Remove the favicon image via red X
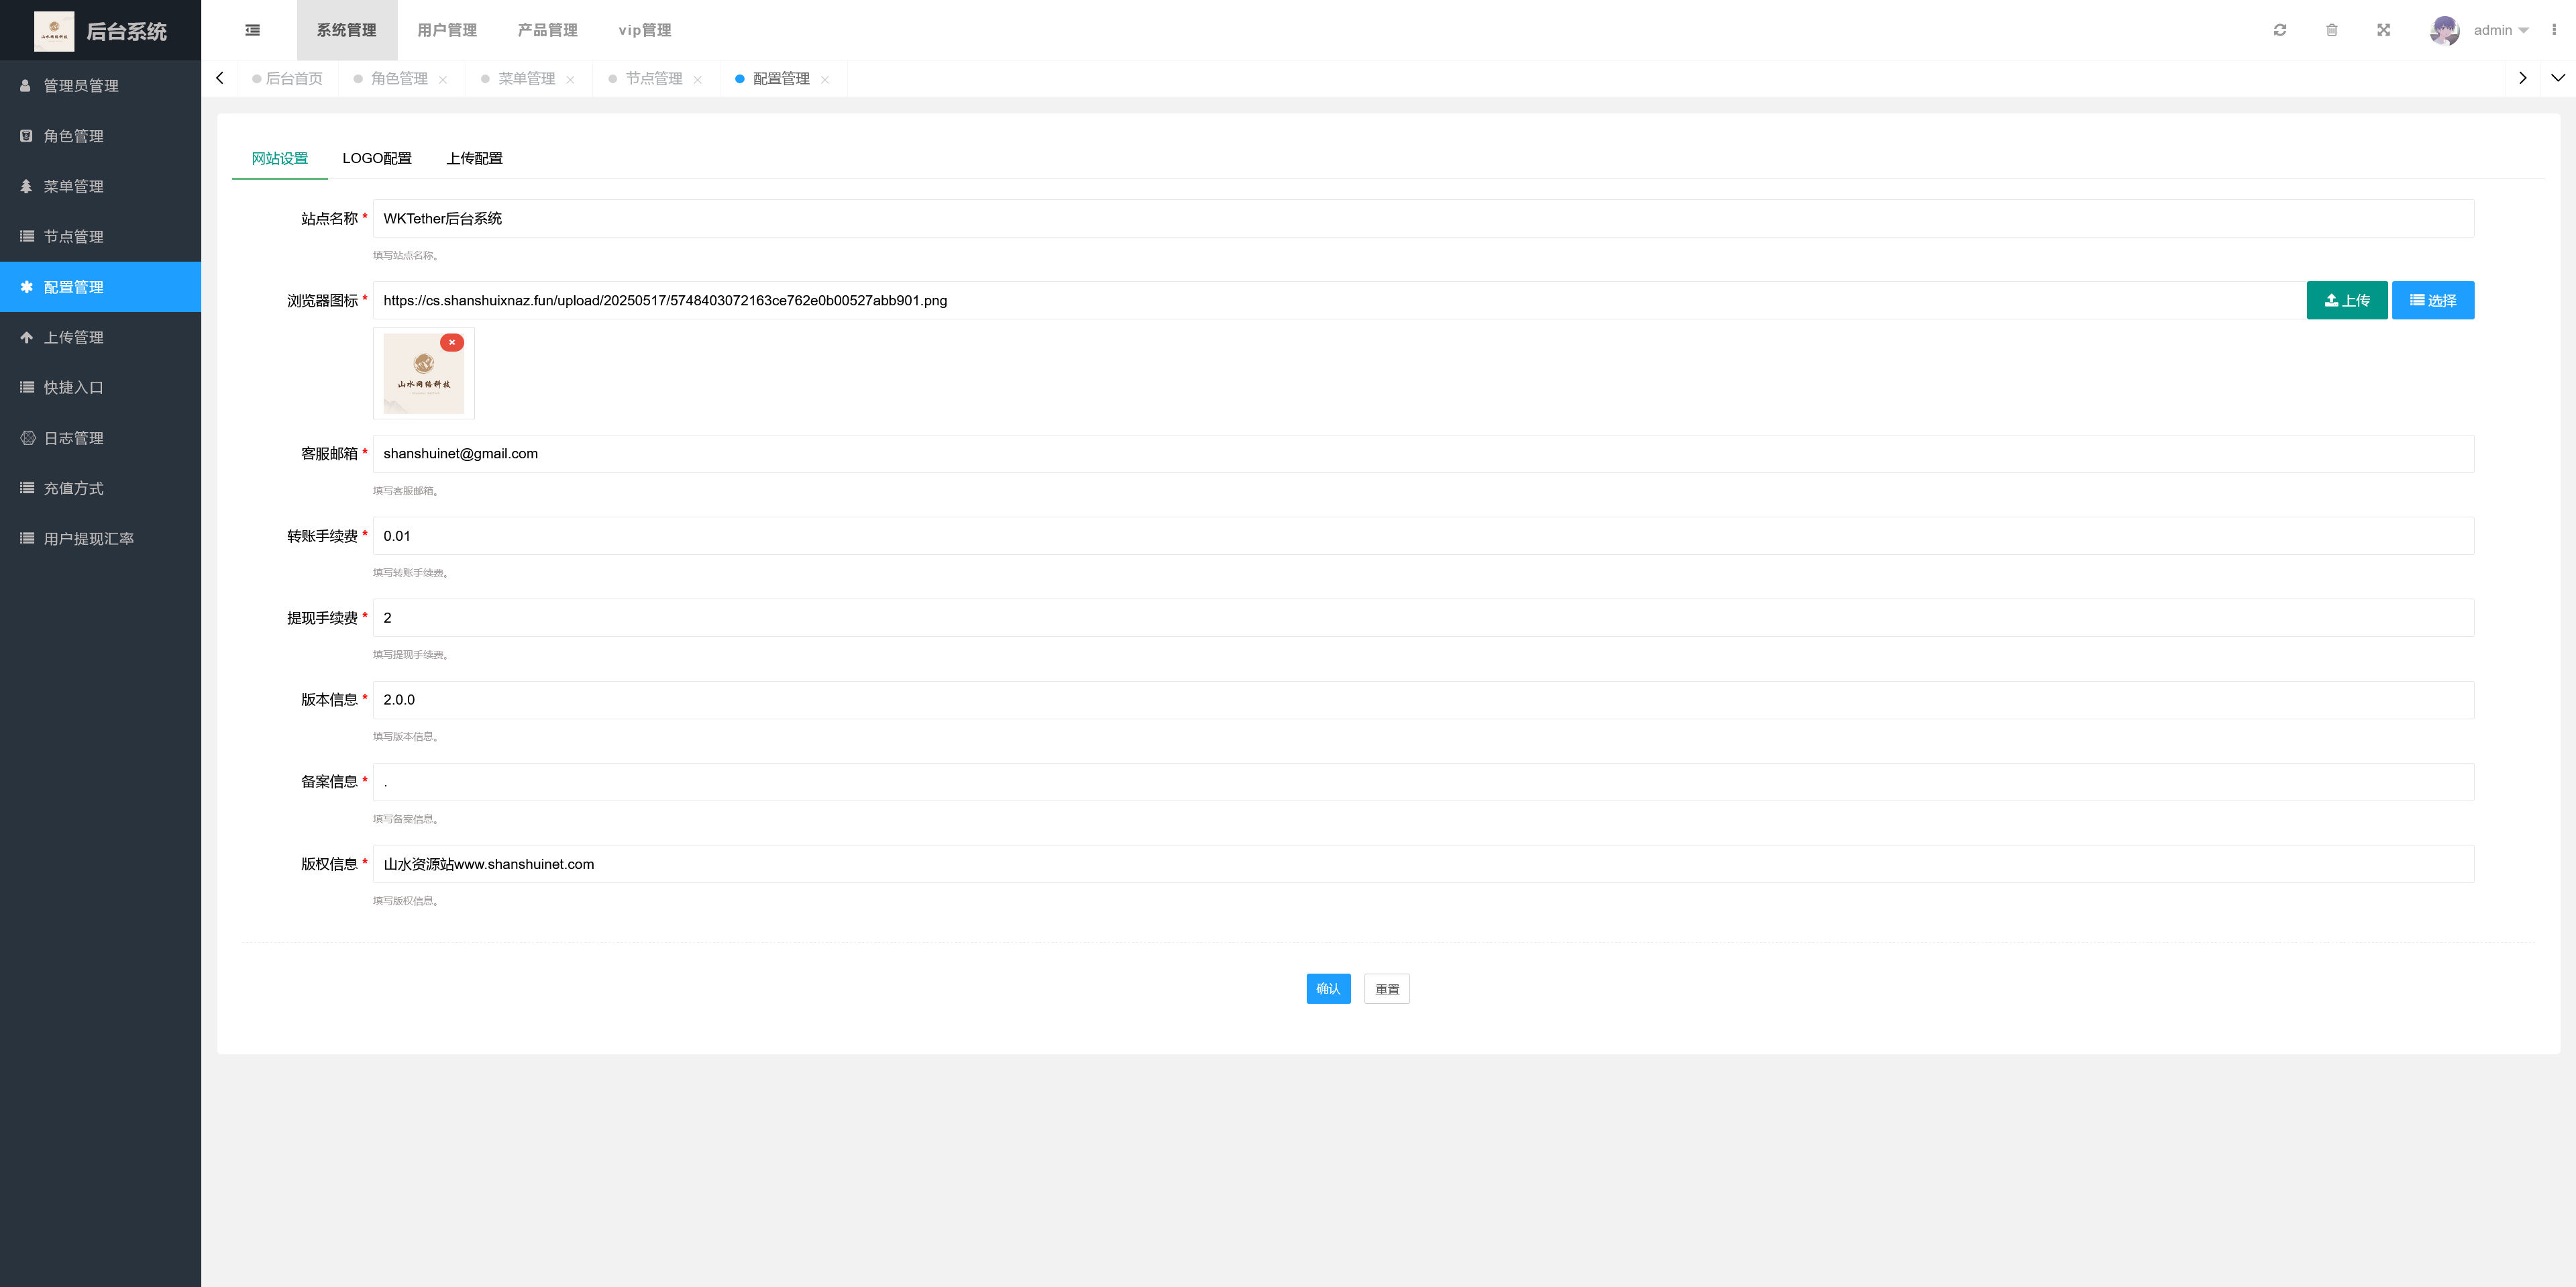 pos(452,342)
